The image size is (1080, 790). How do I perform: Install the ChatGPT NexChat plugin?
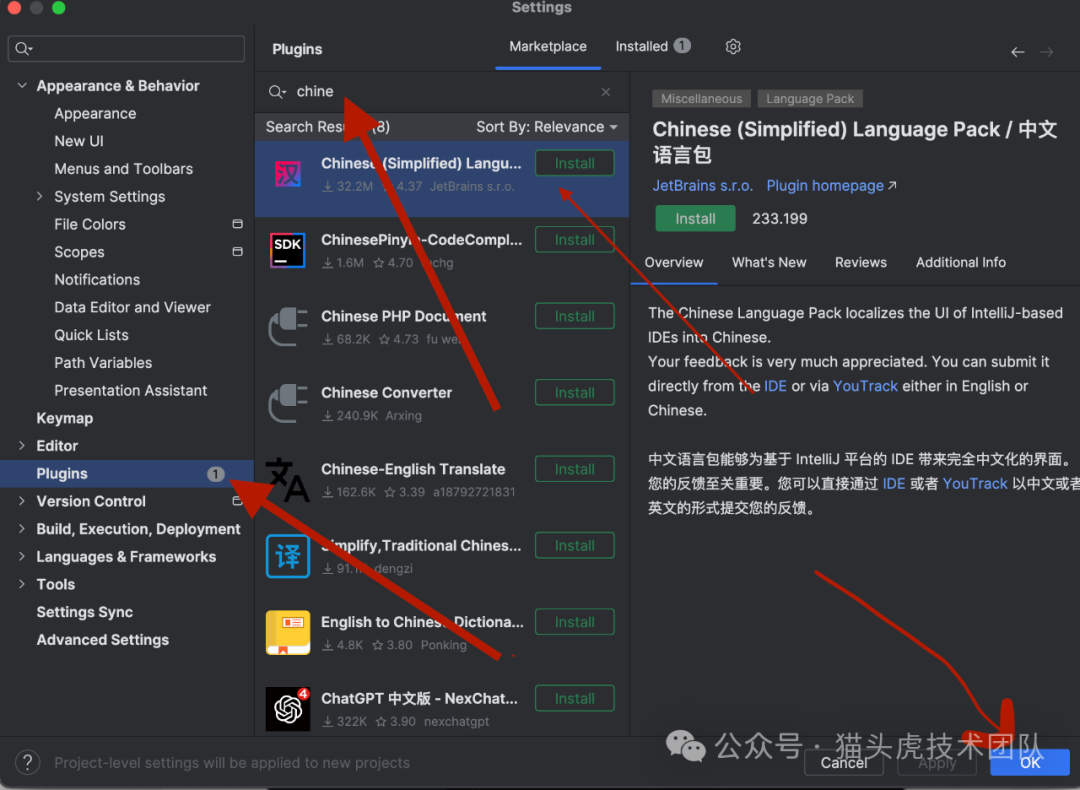pyautogui.click(x=574, y=698)
